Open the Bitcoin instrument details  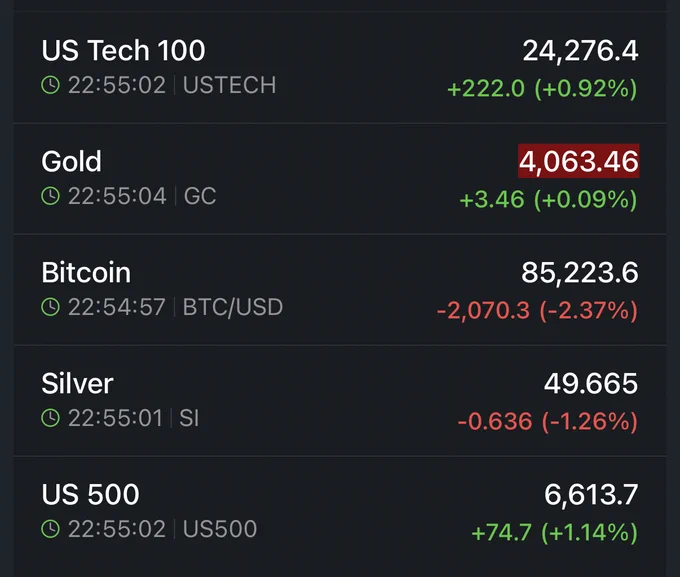point(340,290)
